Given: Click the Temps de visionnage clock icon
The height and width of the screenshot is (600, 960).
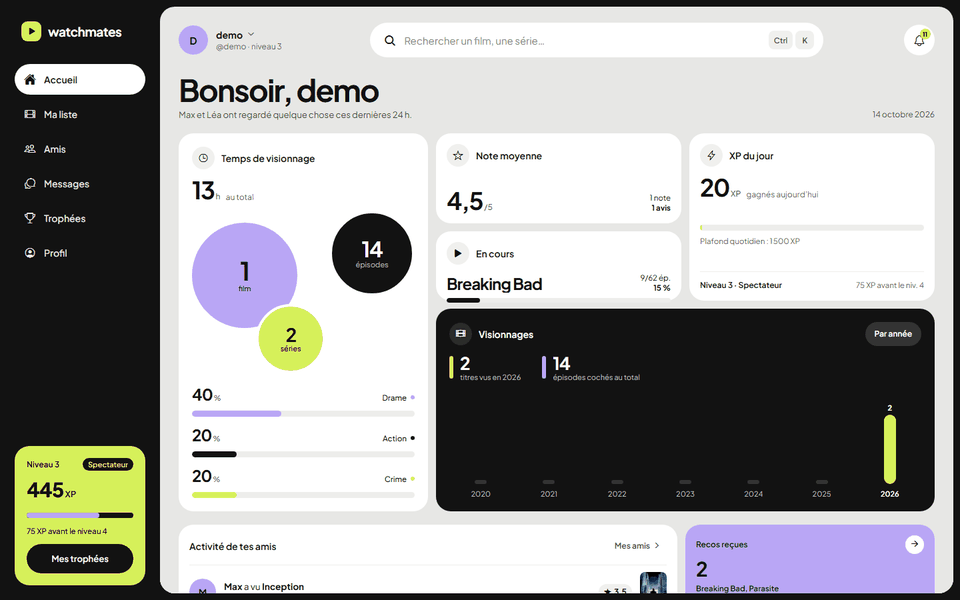Looking at the screenshot, I should 203,158.
